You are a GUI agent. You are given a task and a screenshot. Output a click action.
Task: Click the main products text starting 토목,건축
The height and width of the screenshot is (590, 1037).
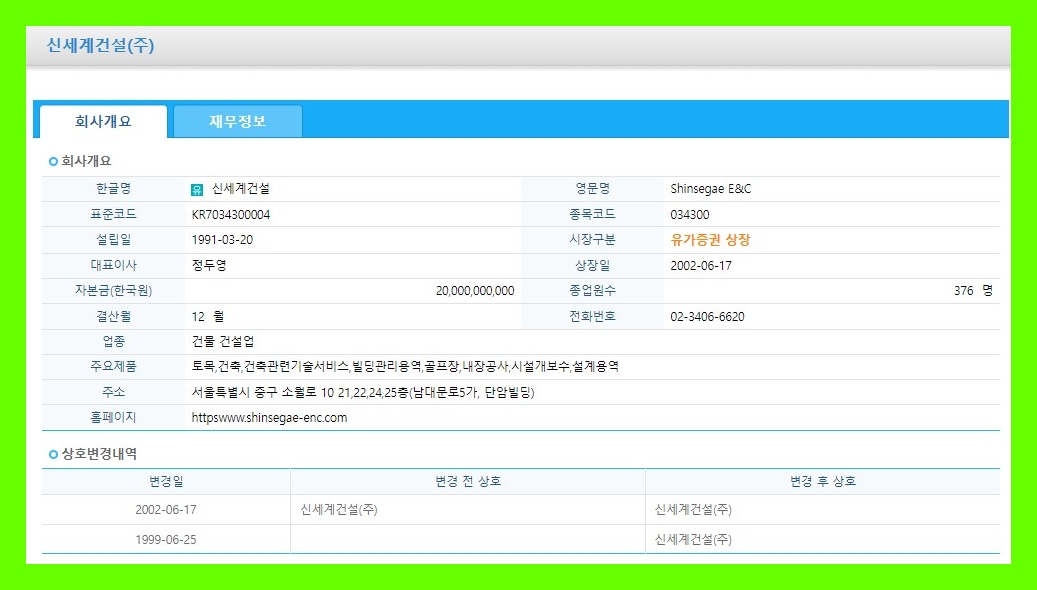(405, 366)
